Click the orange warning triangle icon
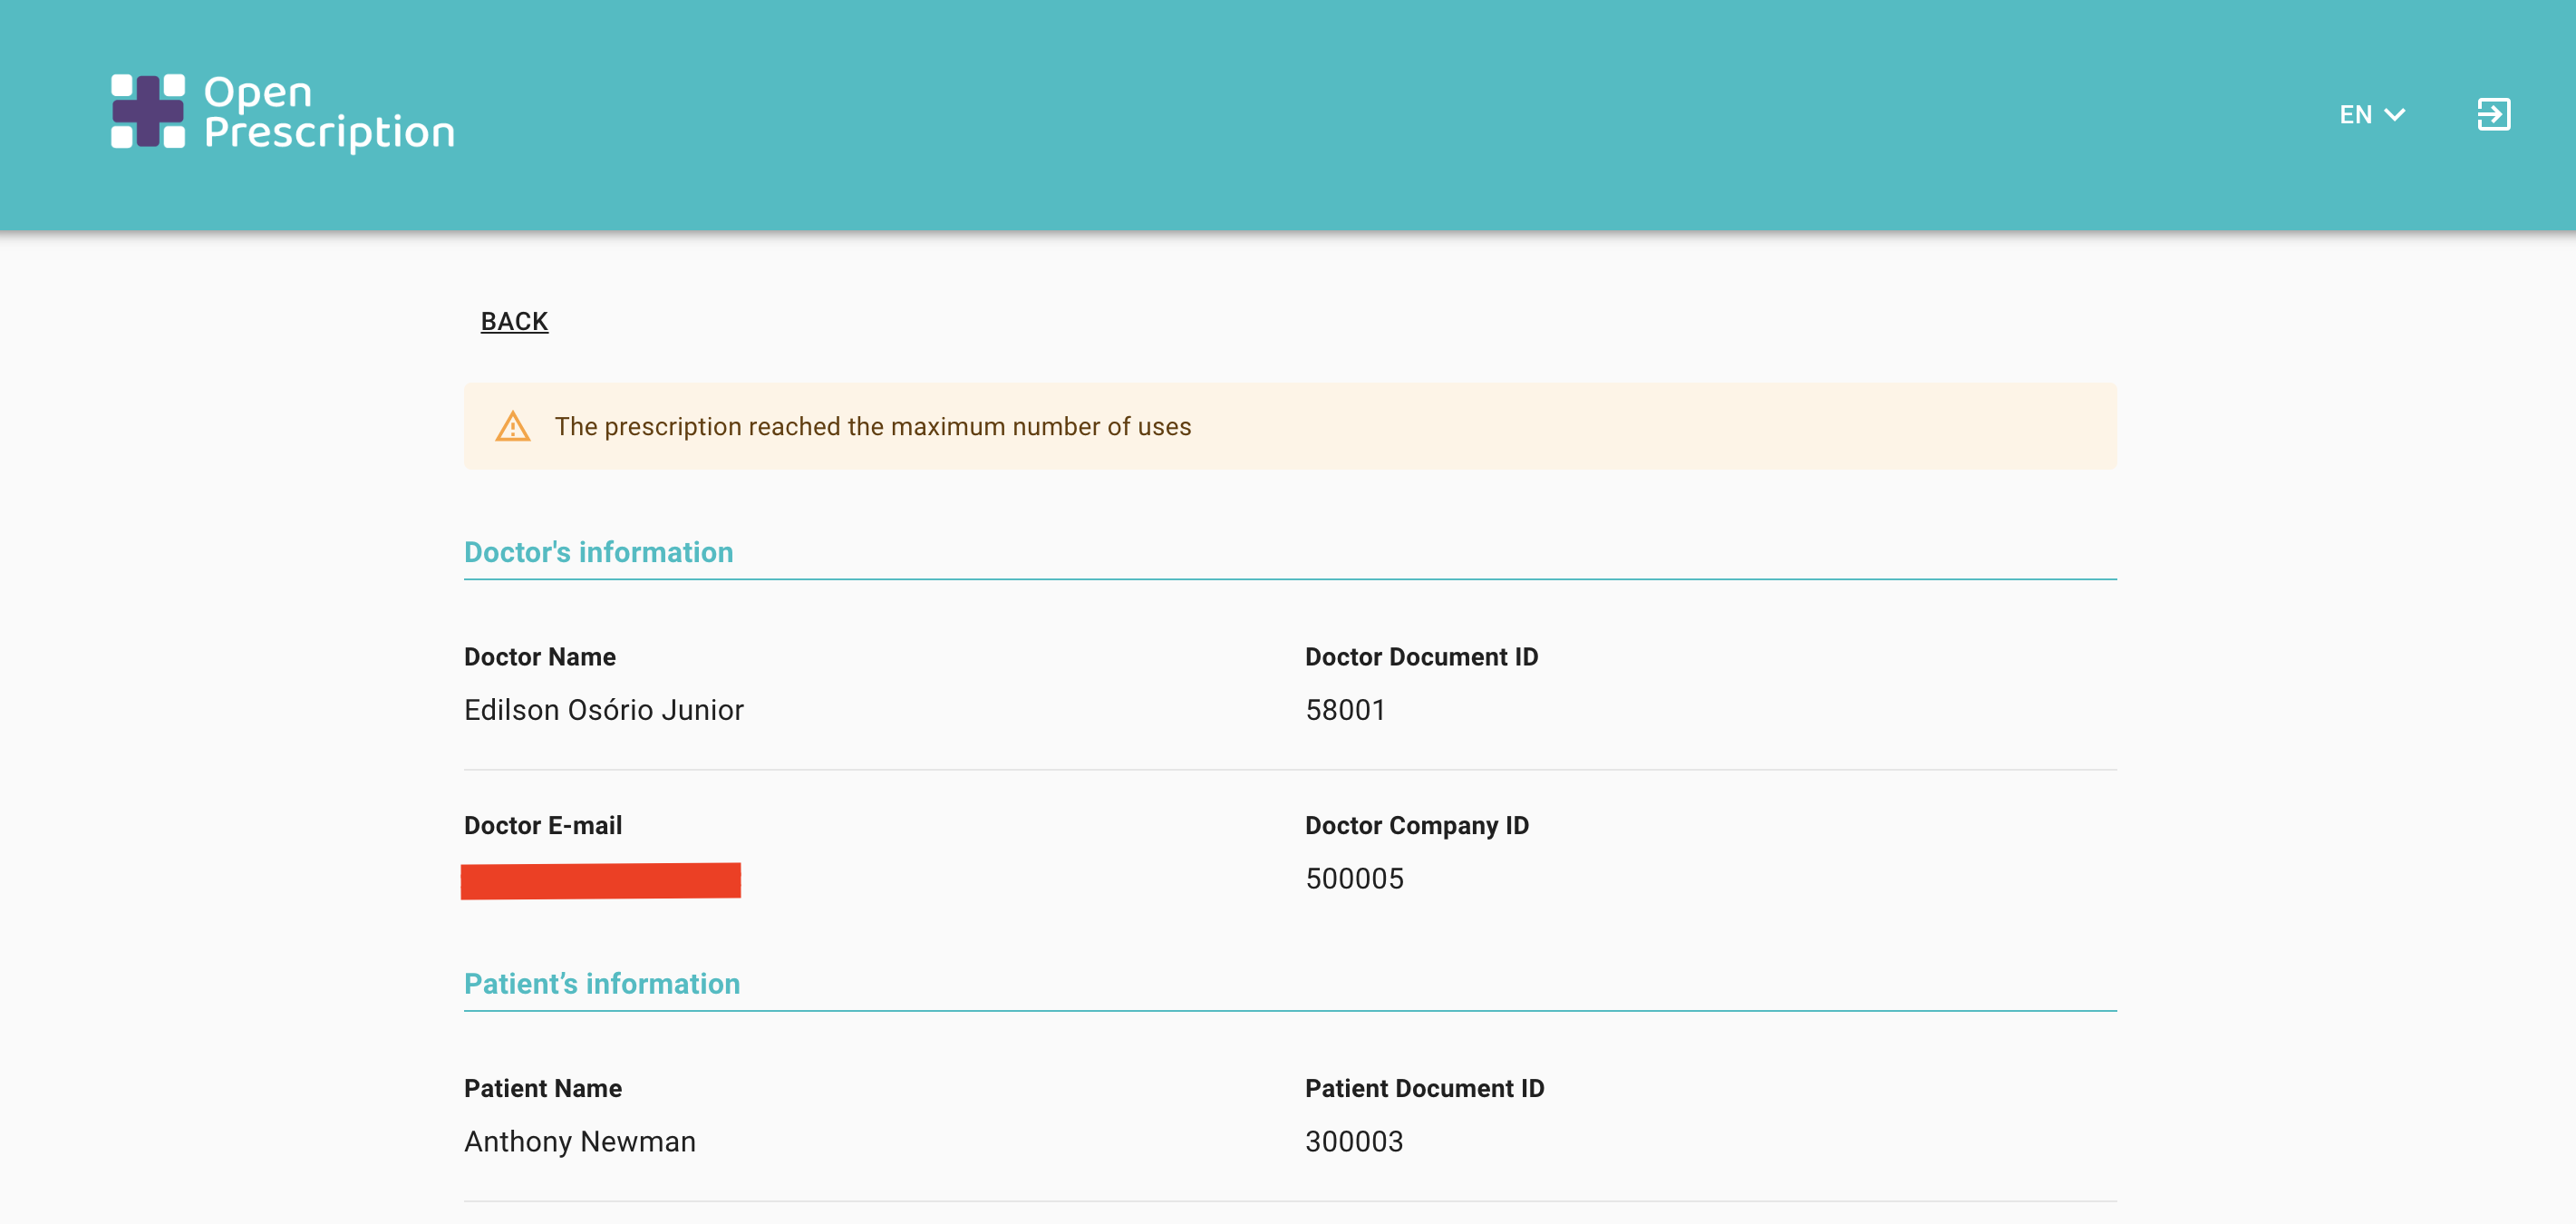Screen dimensions: 2576x1224 513,427
